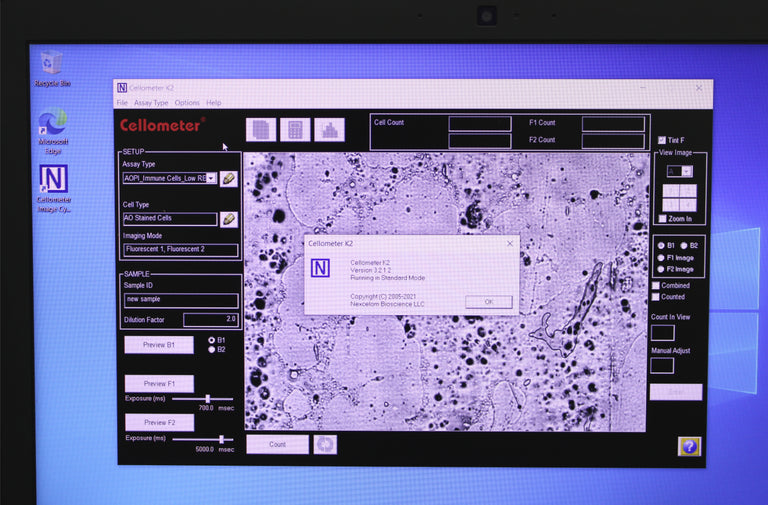This screenshot has width=768, height=505.
Task: Check the Combined checkbox
Action: click(655, 285)
